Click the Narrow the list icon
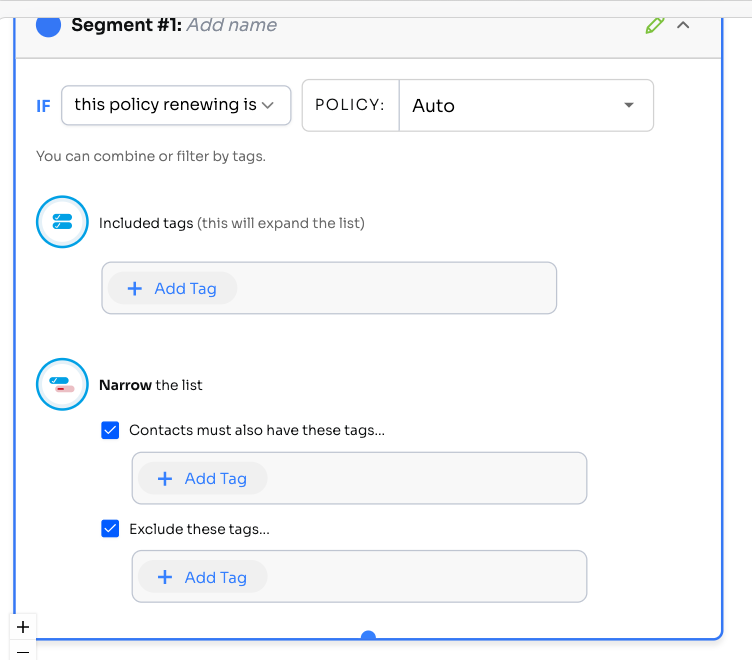Image resolution: width=752 pixels, height=660 pixels. point(62,384)
